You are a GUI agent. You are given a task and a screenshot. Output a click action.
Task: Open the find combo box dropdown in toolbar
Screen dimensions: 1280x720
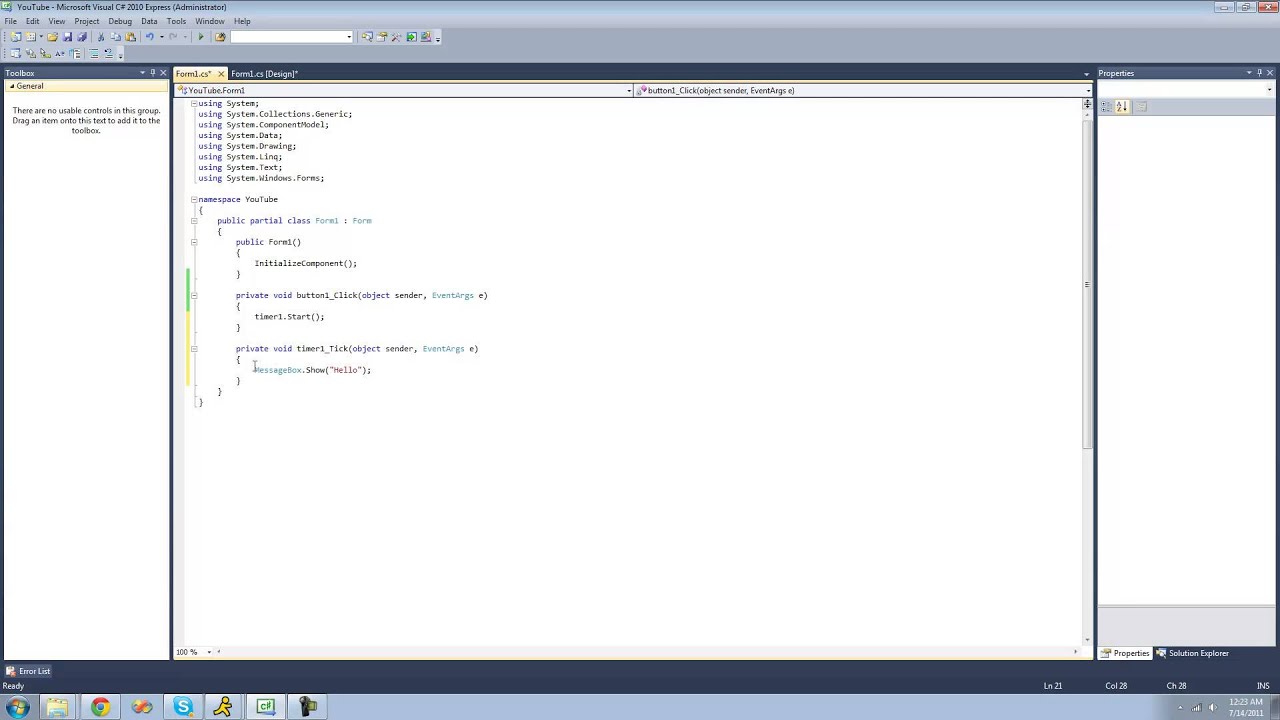[x=349, y=37]
